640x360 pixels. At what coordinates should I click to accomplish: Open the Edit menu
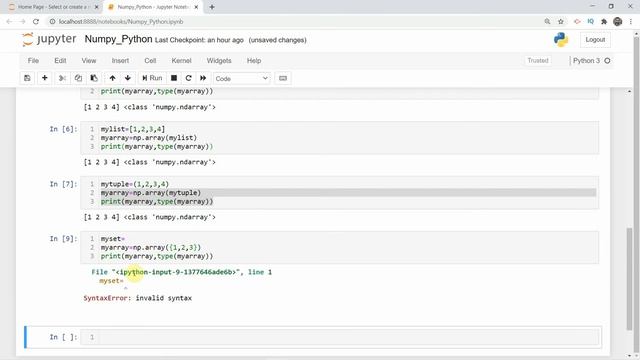[x=60, y=60]
